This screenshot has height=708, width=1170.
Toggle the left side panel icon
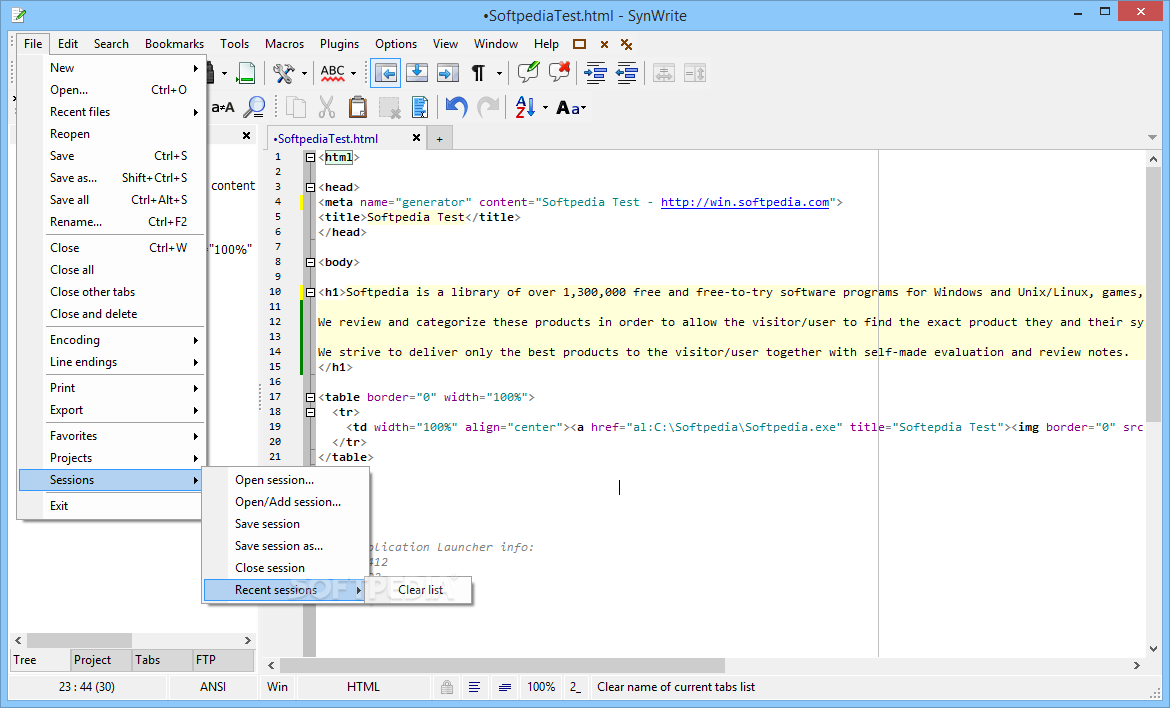point(386,73)
